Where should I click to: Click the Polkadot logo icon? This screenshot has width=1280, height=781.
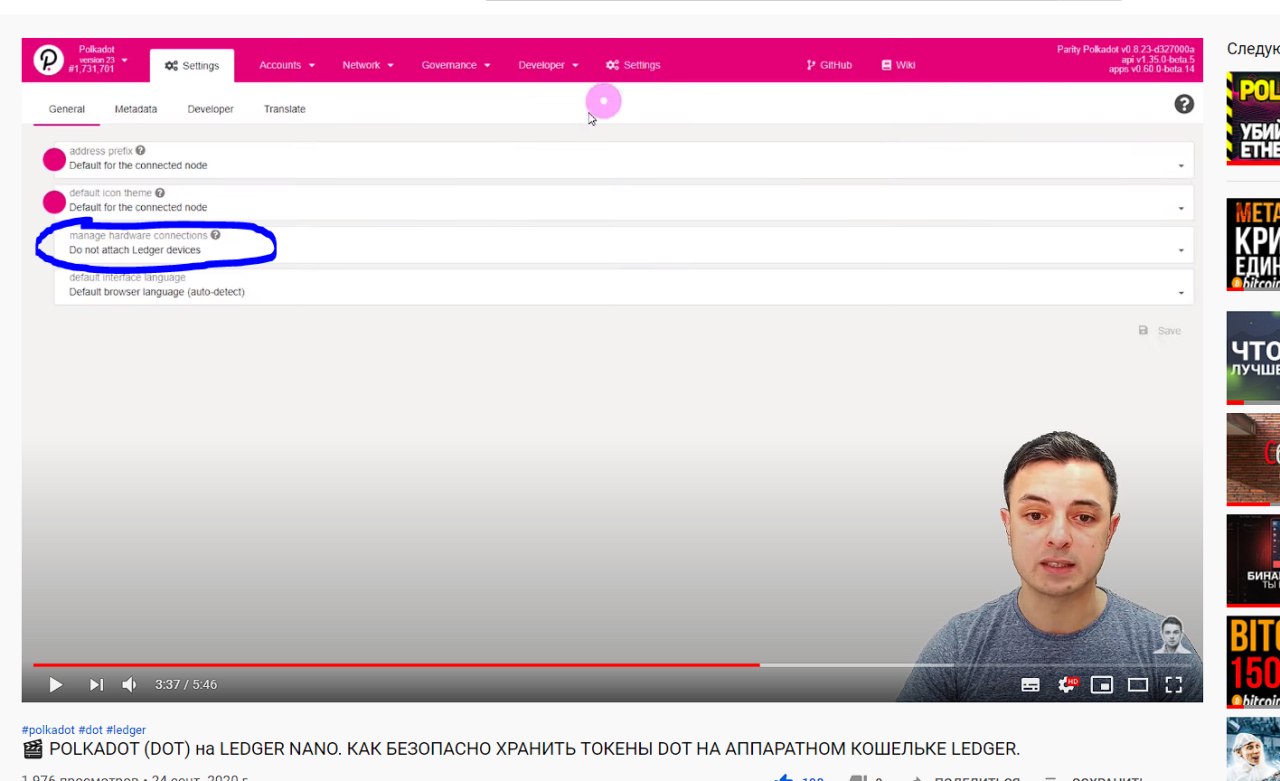(x=48, y=60)
